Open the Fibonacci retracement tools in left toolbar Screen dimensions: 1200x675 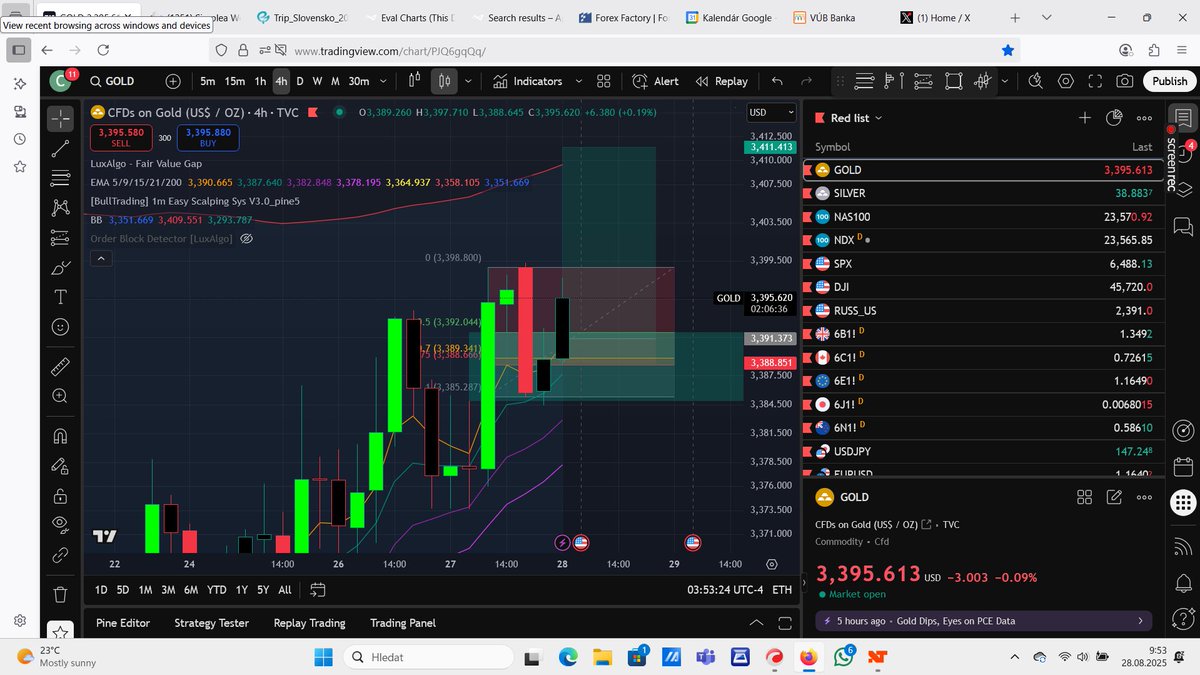tap(61, 178)
